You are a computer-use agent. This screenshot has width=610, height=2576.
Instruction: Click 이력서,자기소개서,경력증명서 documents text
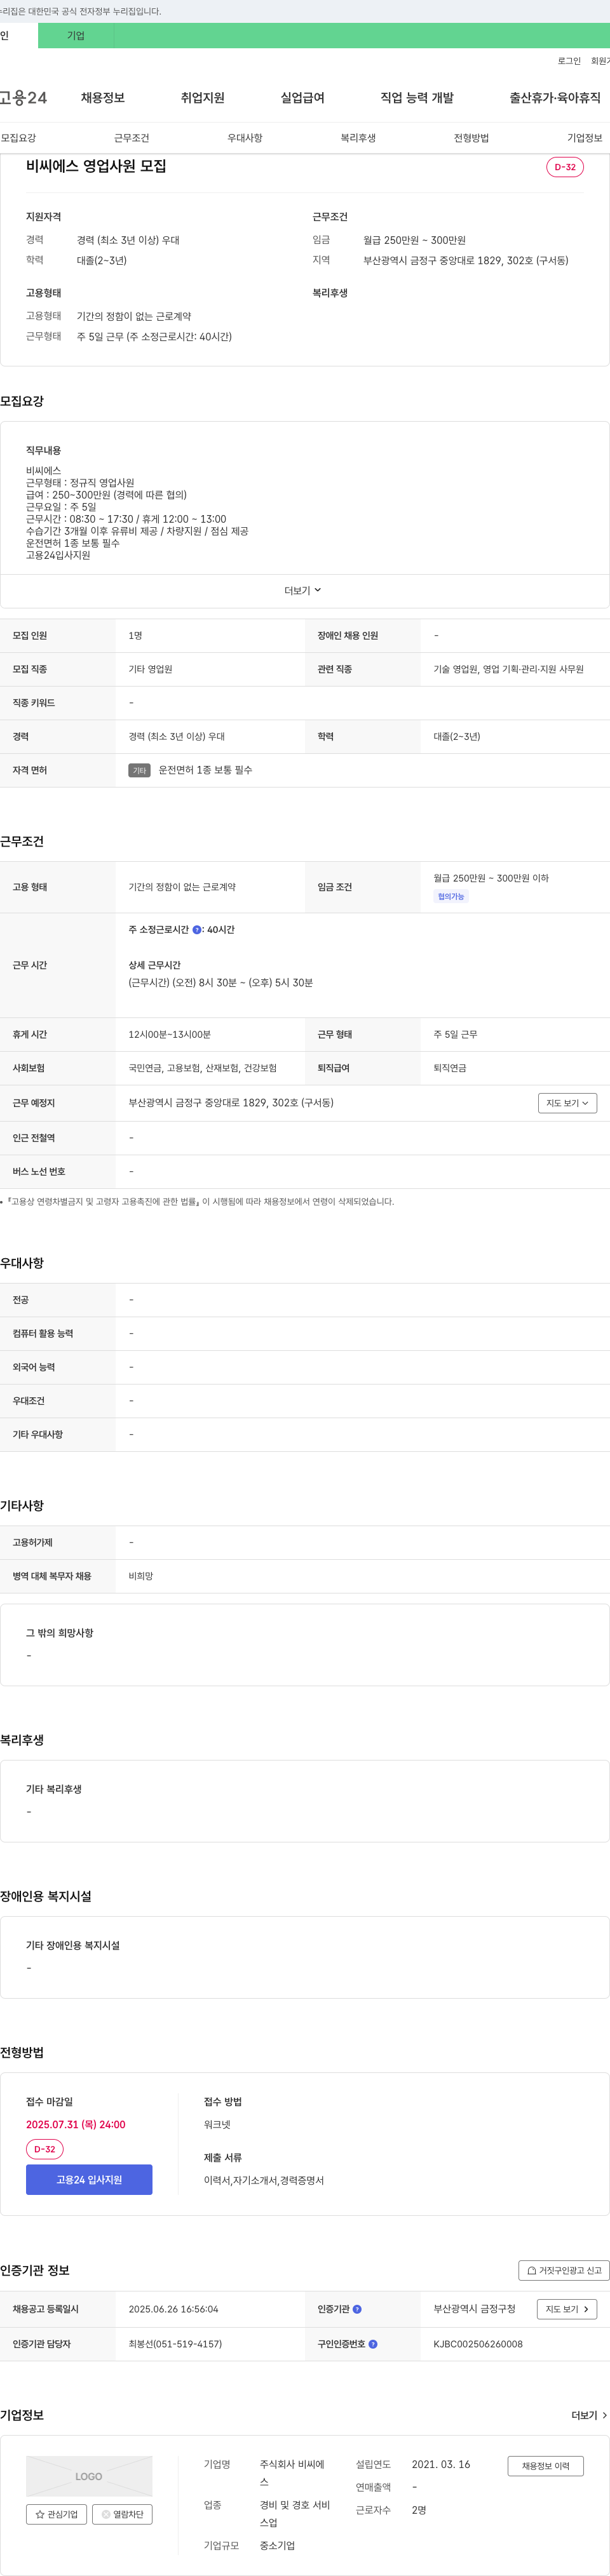pyautogui.click(x=264, y=2181)
